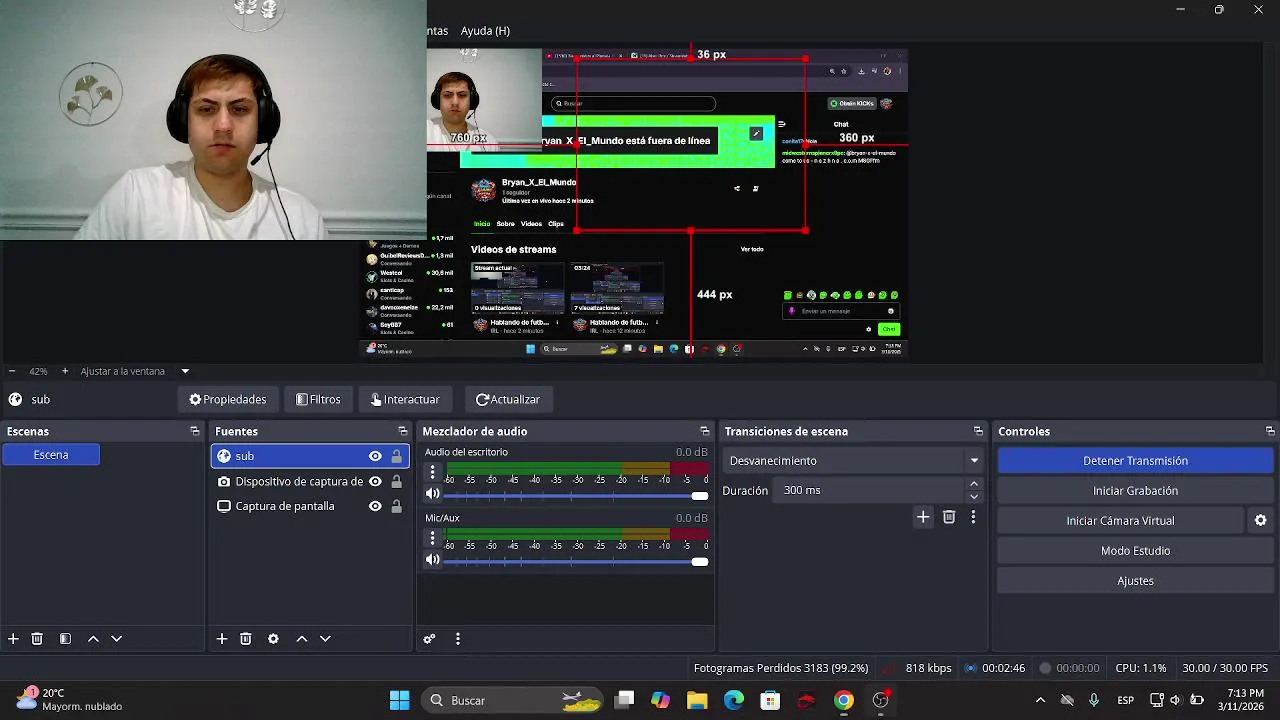Toggle lock on Dispositivo de captura source
Viewport: 1280px width, 720px height.
pyautogui.click(x=396, y=481)
